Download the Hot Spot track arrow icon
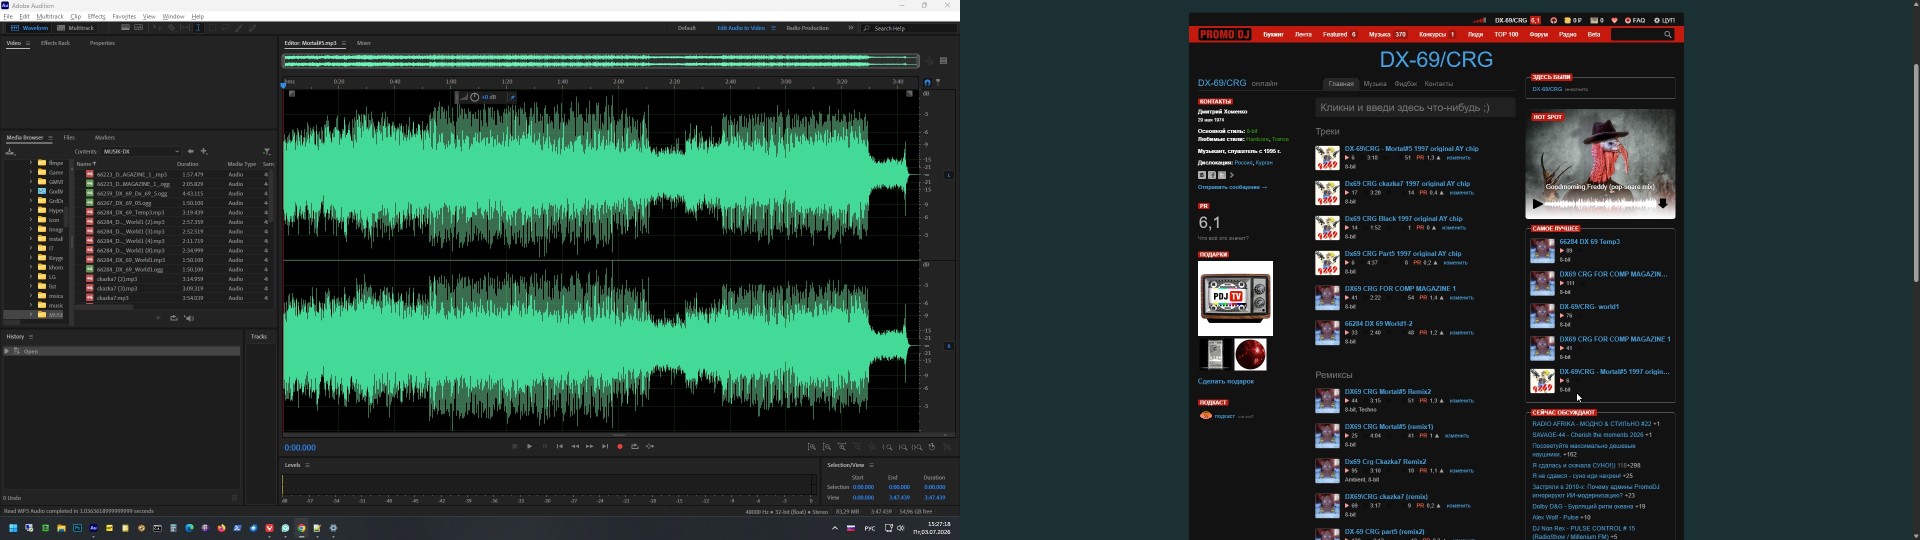 1663,203
